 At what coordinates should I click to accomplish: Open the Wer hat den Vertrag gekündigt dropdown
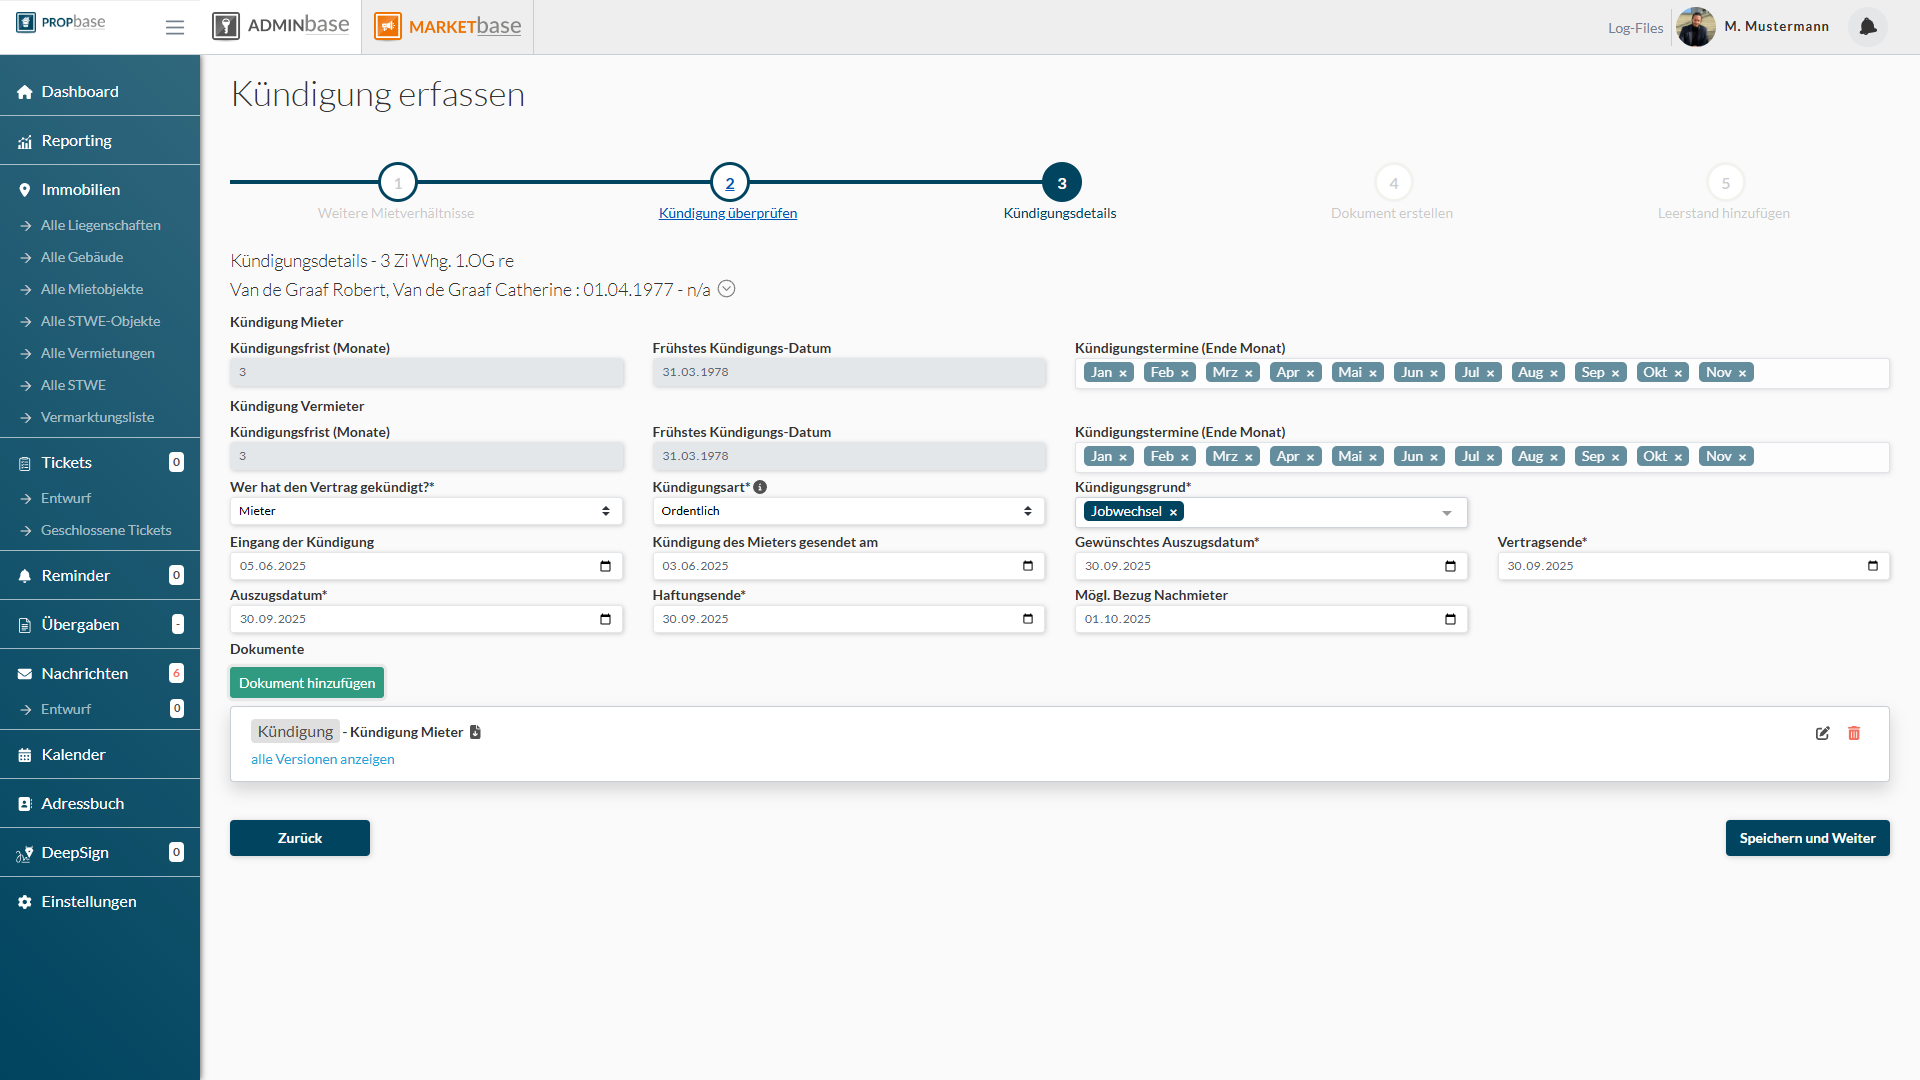coord(426,511)
